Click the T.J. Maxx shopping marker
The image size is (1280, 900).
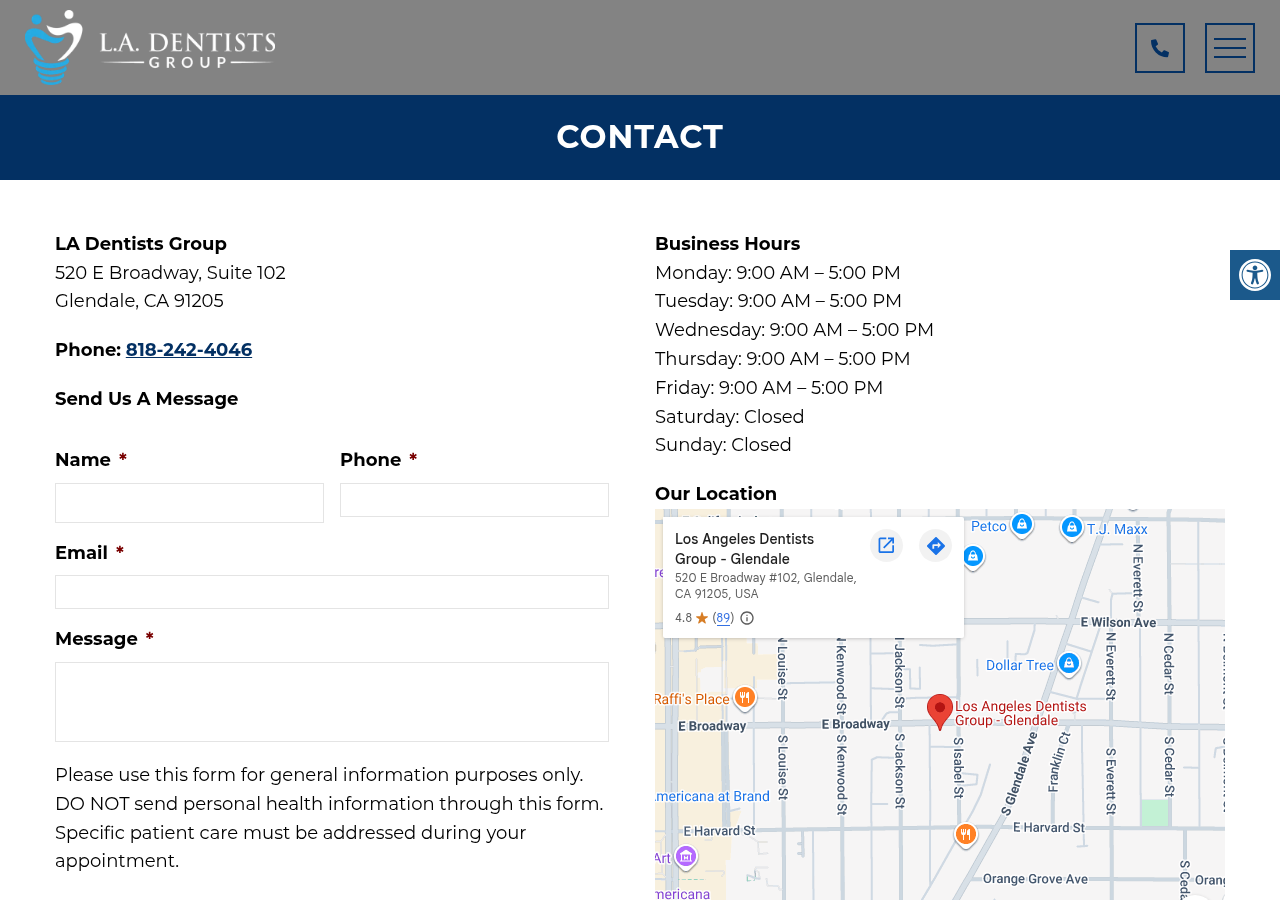(1072, 527)
